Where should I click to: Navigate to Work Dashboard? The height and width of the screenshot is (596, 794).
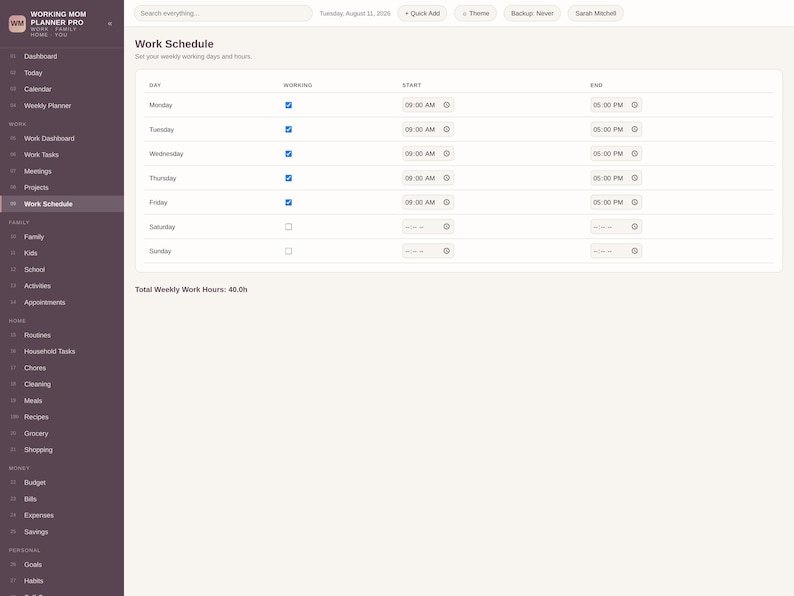point(62,138)
